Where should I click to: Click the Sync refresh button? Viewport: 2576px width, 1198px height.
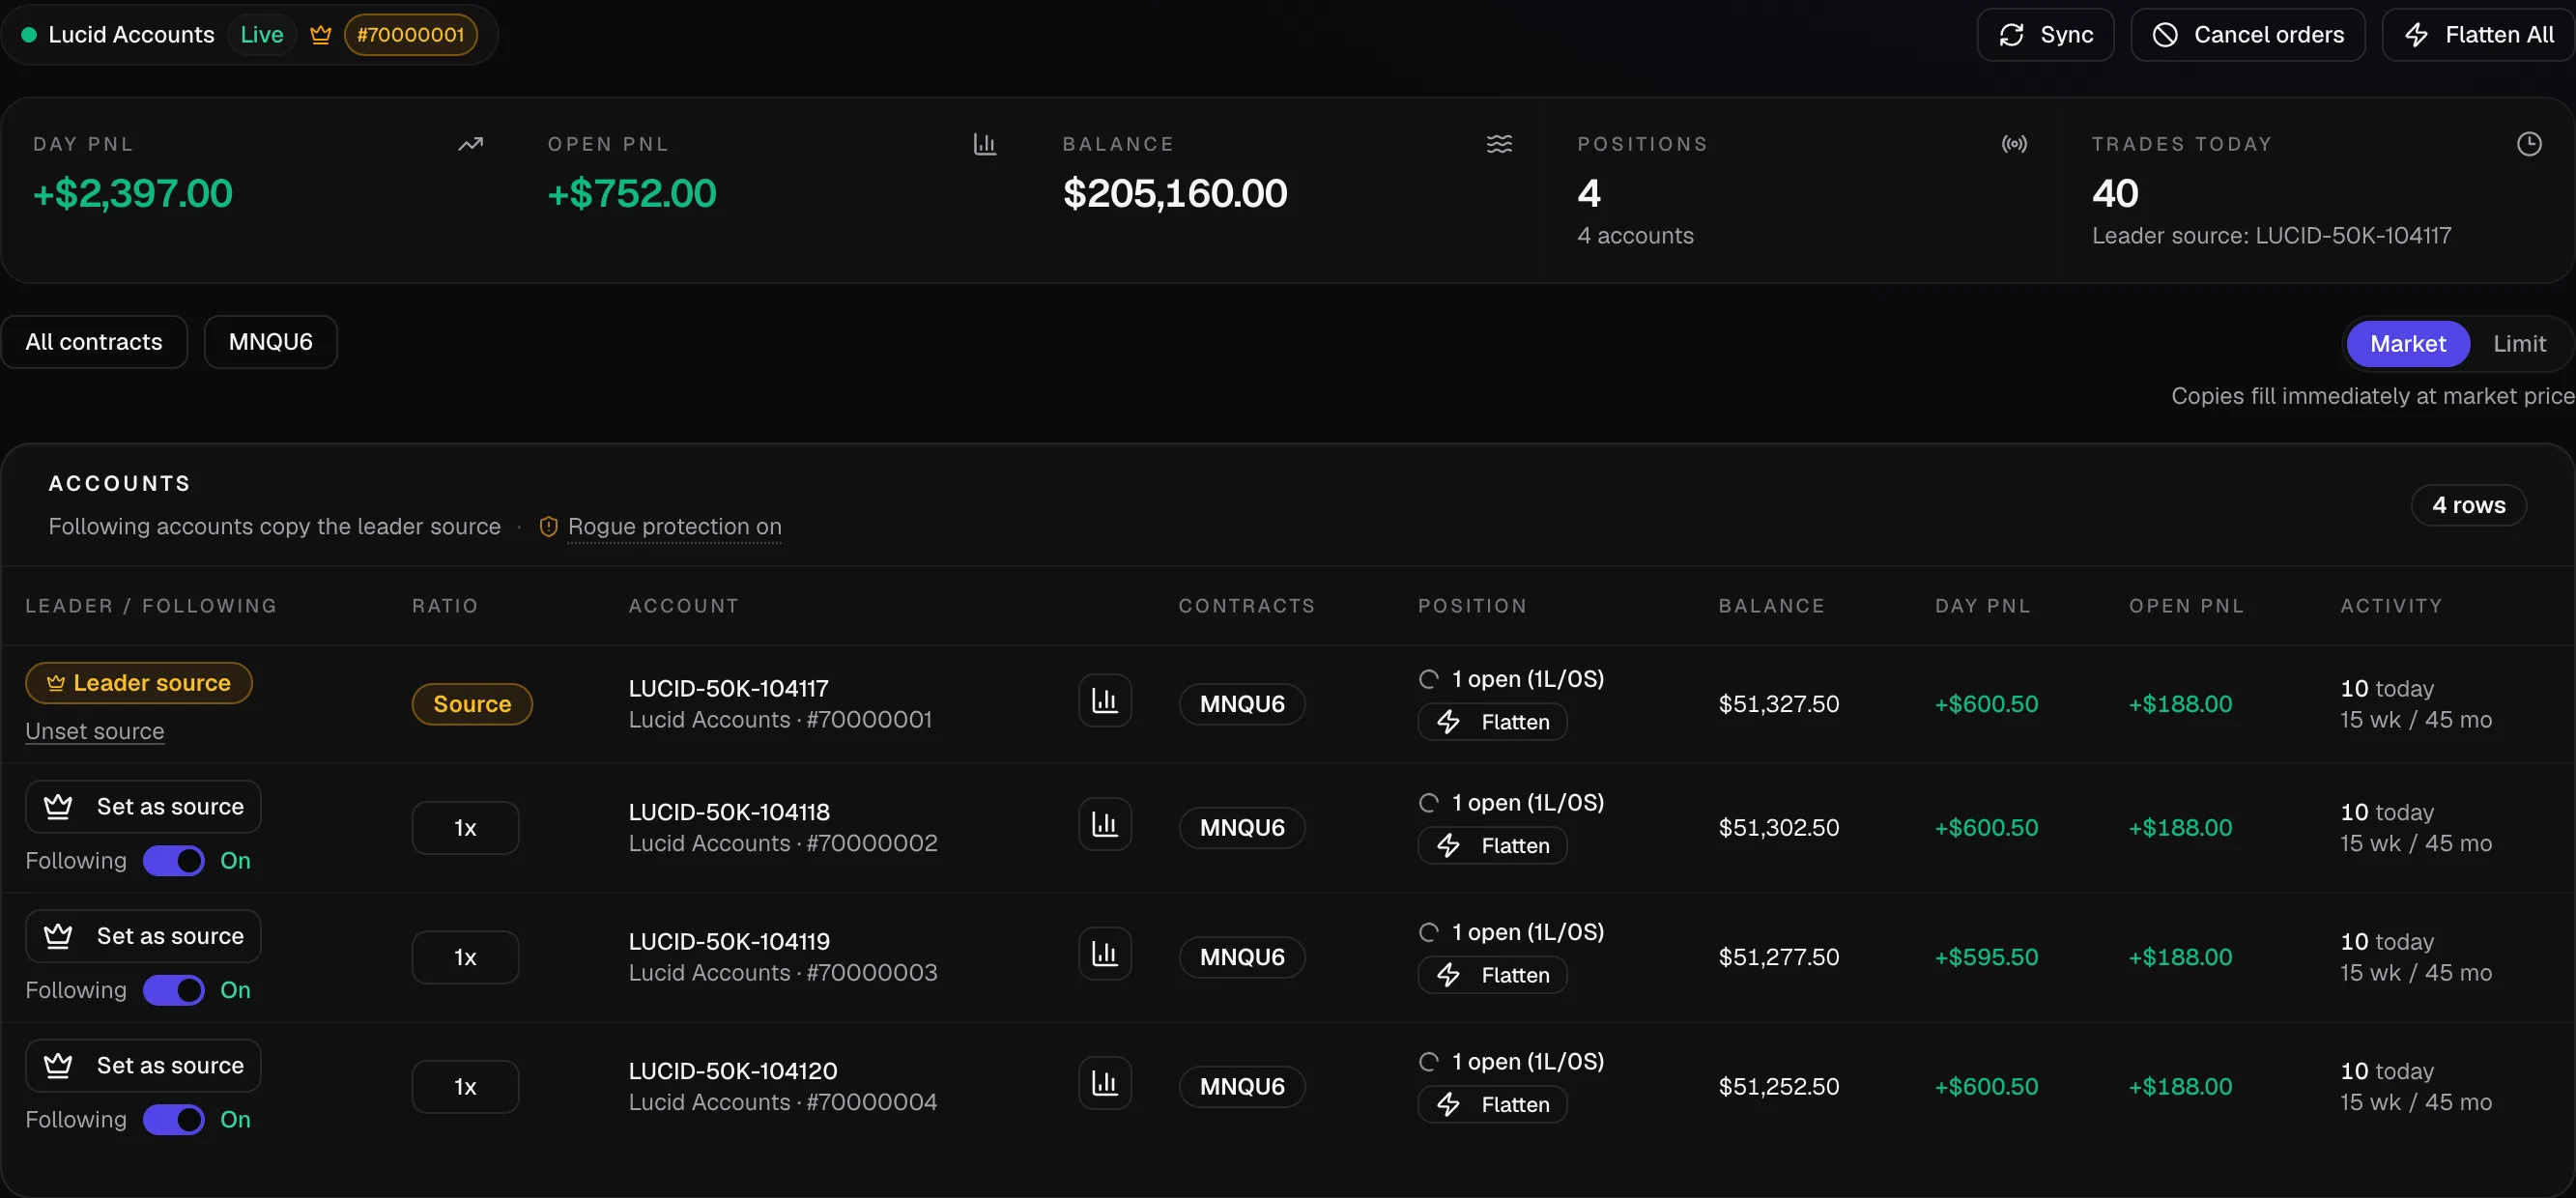click(2045, 35)
